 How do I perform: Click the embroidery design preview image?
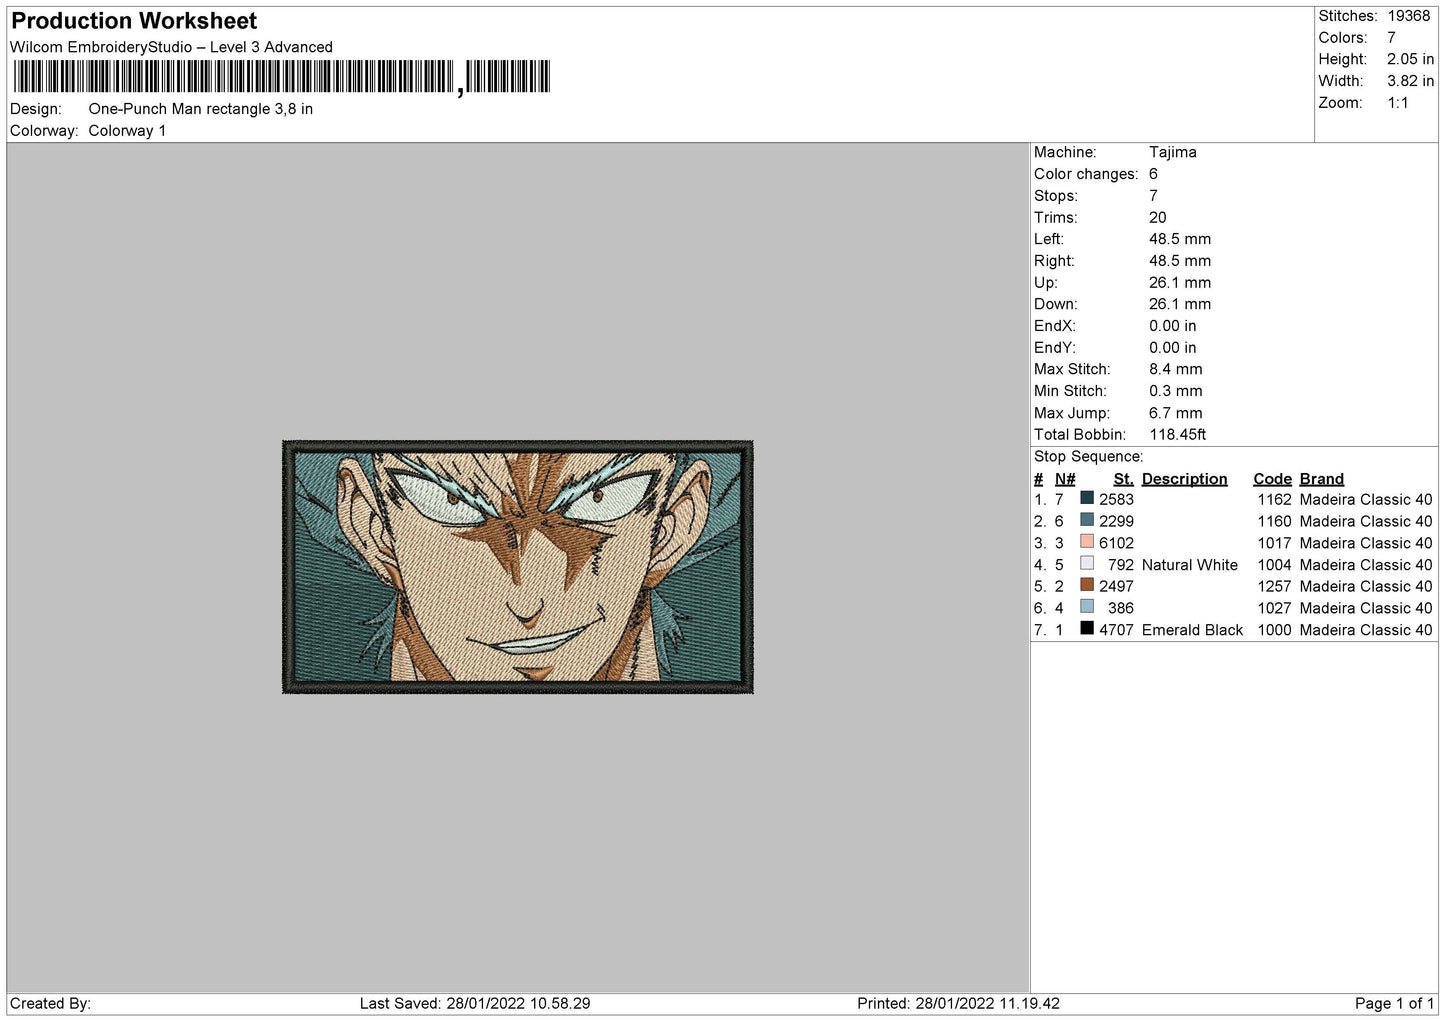point(518,566)
